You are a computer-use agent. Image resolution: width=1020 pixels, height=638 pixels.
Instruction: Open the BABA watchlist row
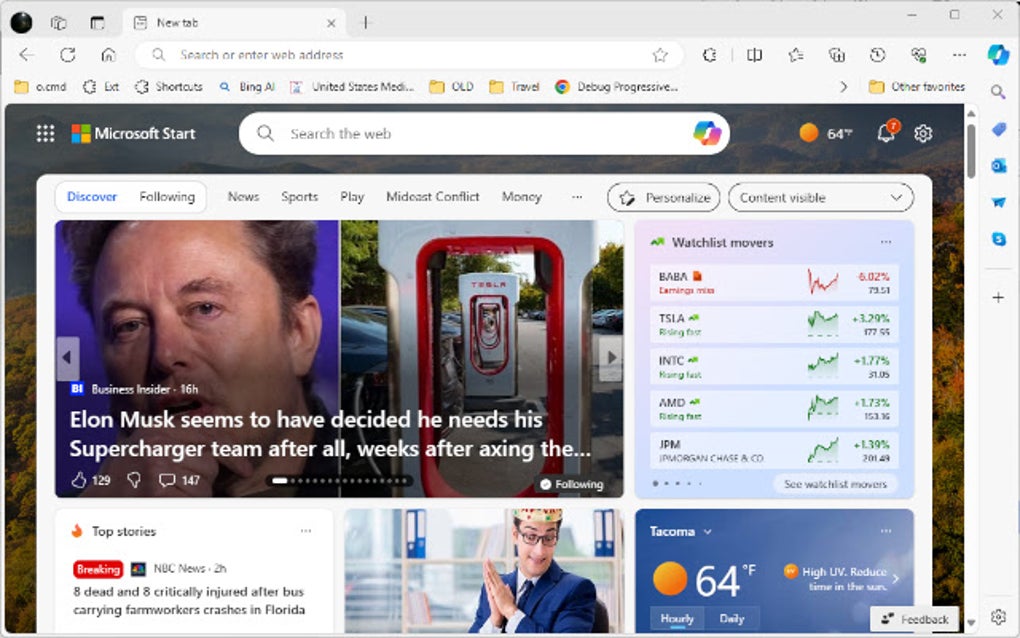coord(774,283)
